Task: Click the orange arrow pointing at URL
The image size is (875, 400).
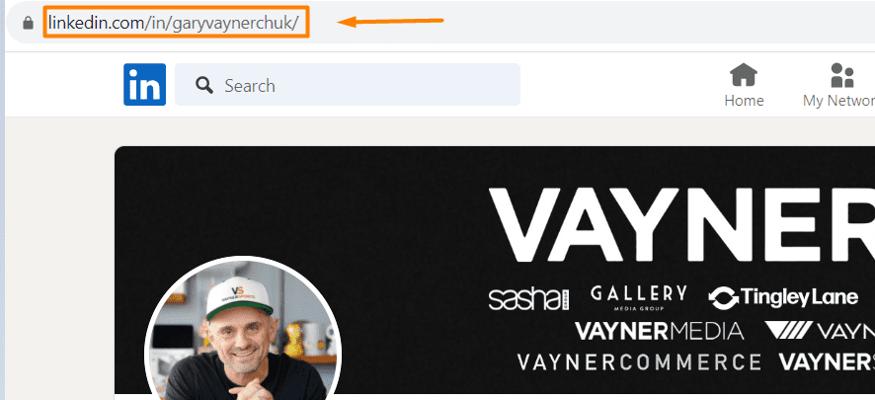Action: (390, 22)
